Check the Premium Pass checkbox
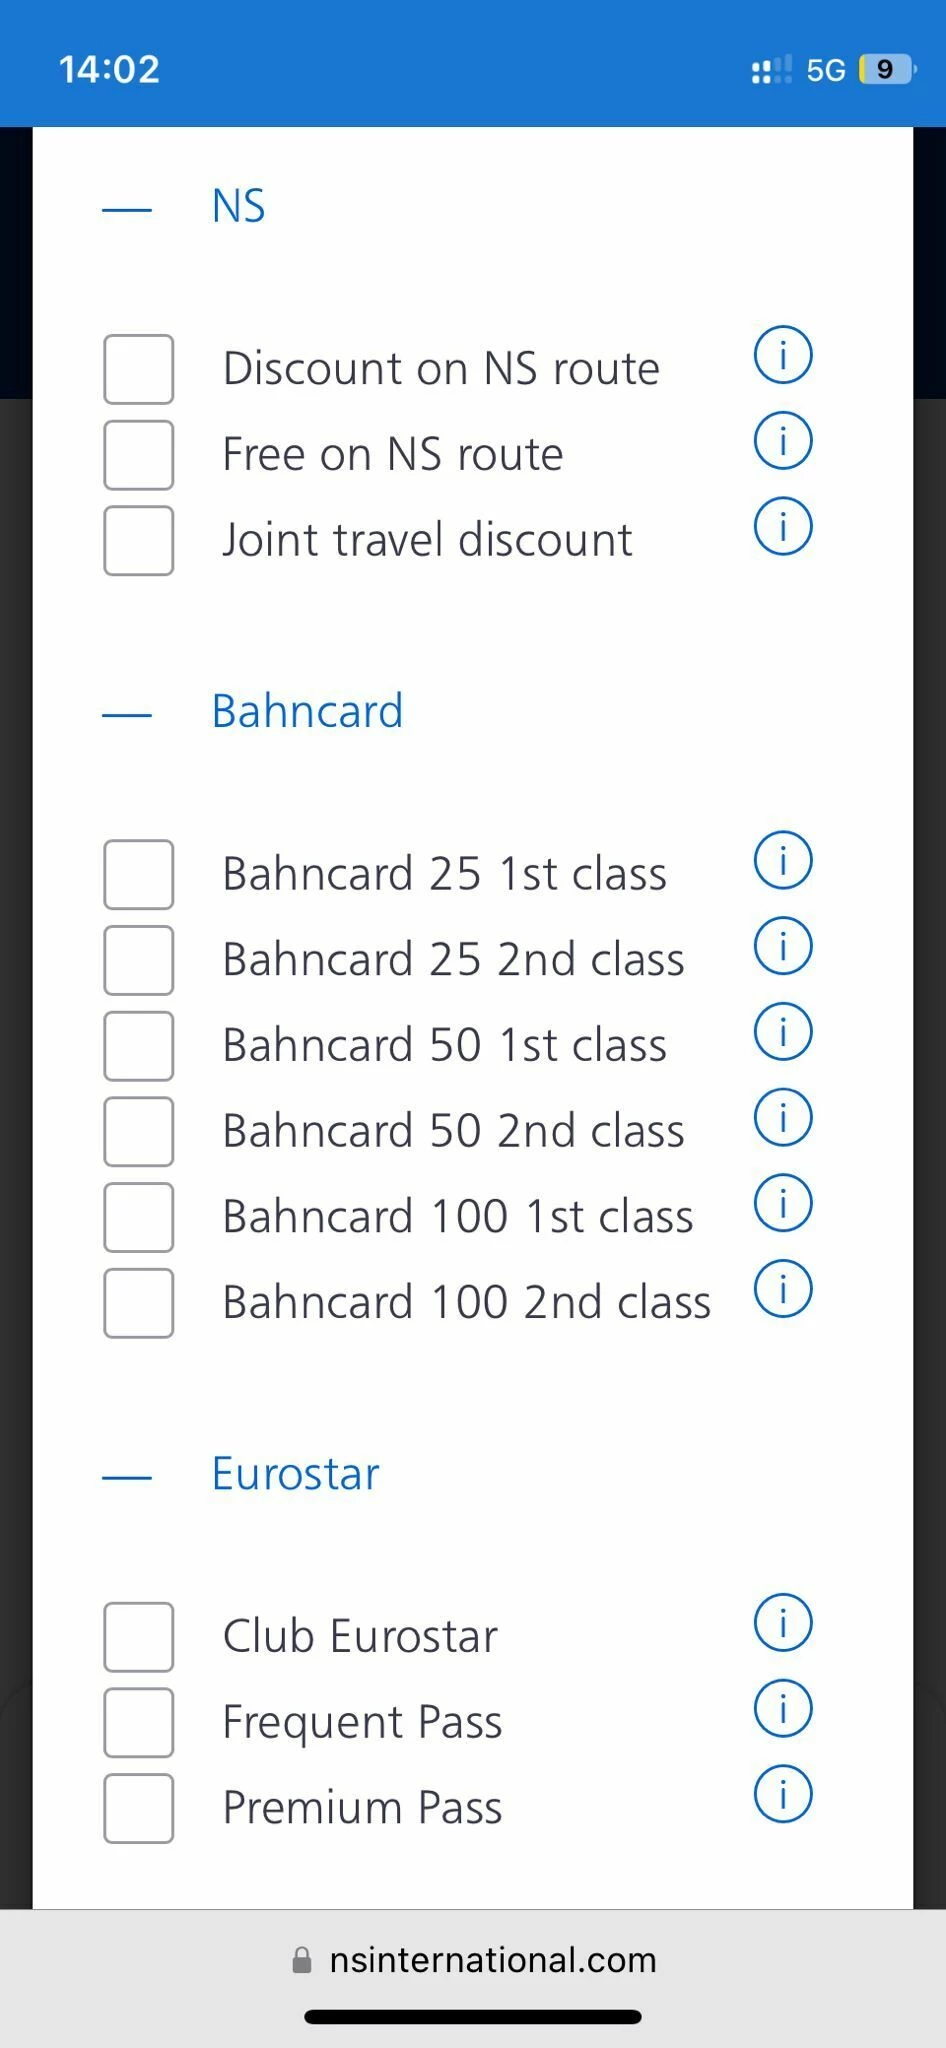Viewport: 946px width, 2048px height. [138, 1808]
